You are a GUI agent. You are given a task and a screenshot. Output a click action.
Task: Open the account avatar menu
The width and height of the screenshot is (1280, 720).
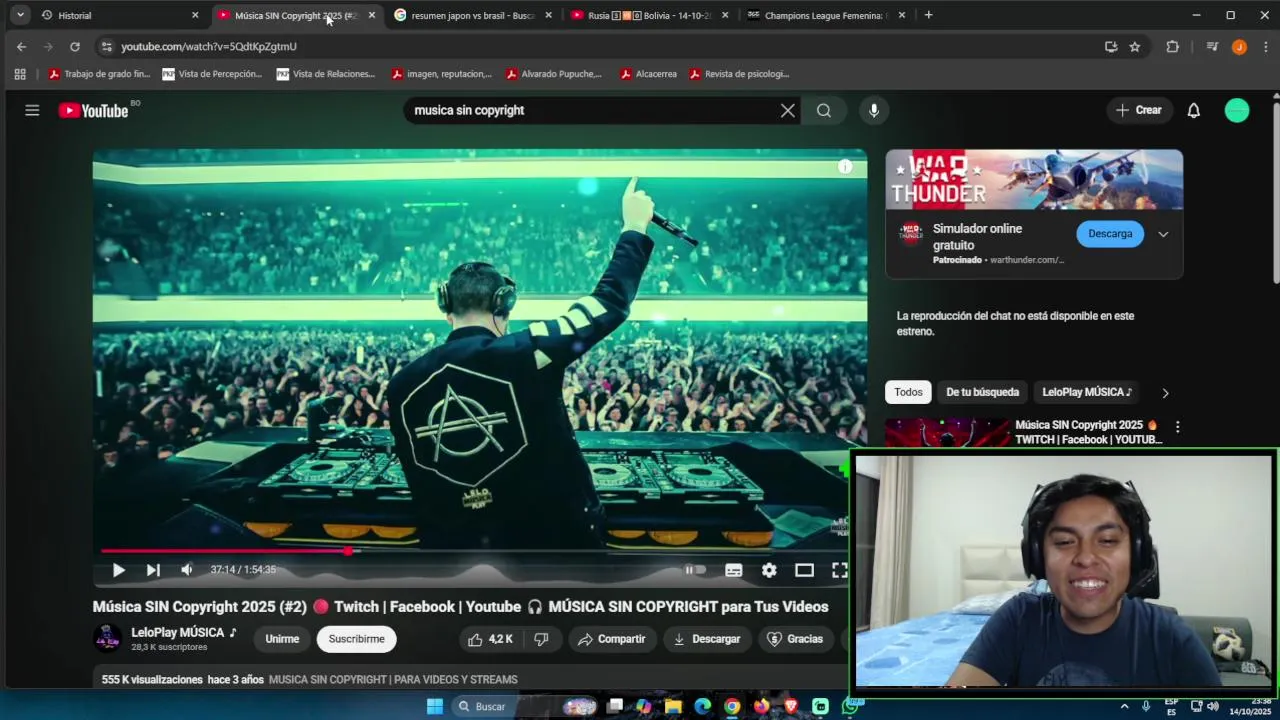(1237, 110)
